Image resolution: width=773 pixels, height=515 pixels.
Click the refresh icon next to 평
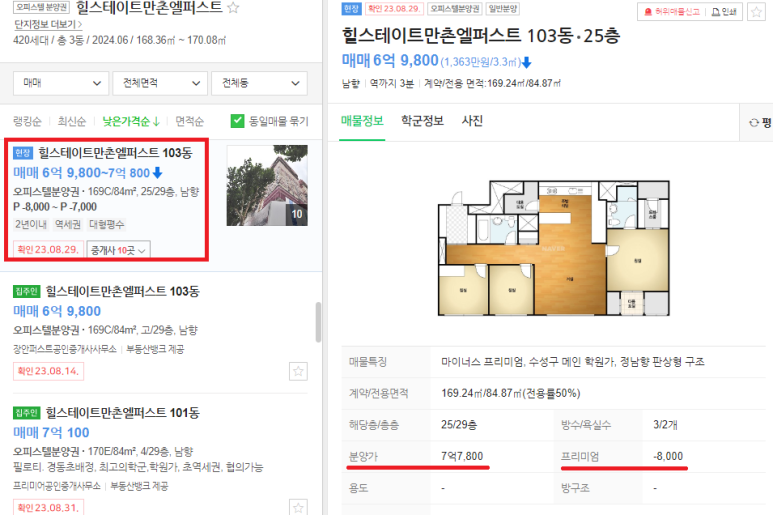pyautogui.click(x=754, y=122)
